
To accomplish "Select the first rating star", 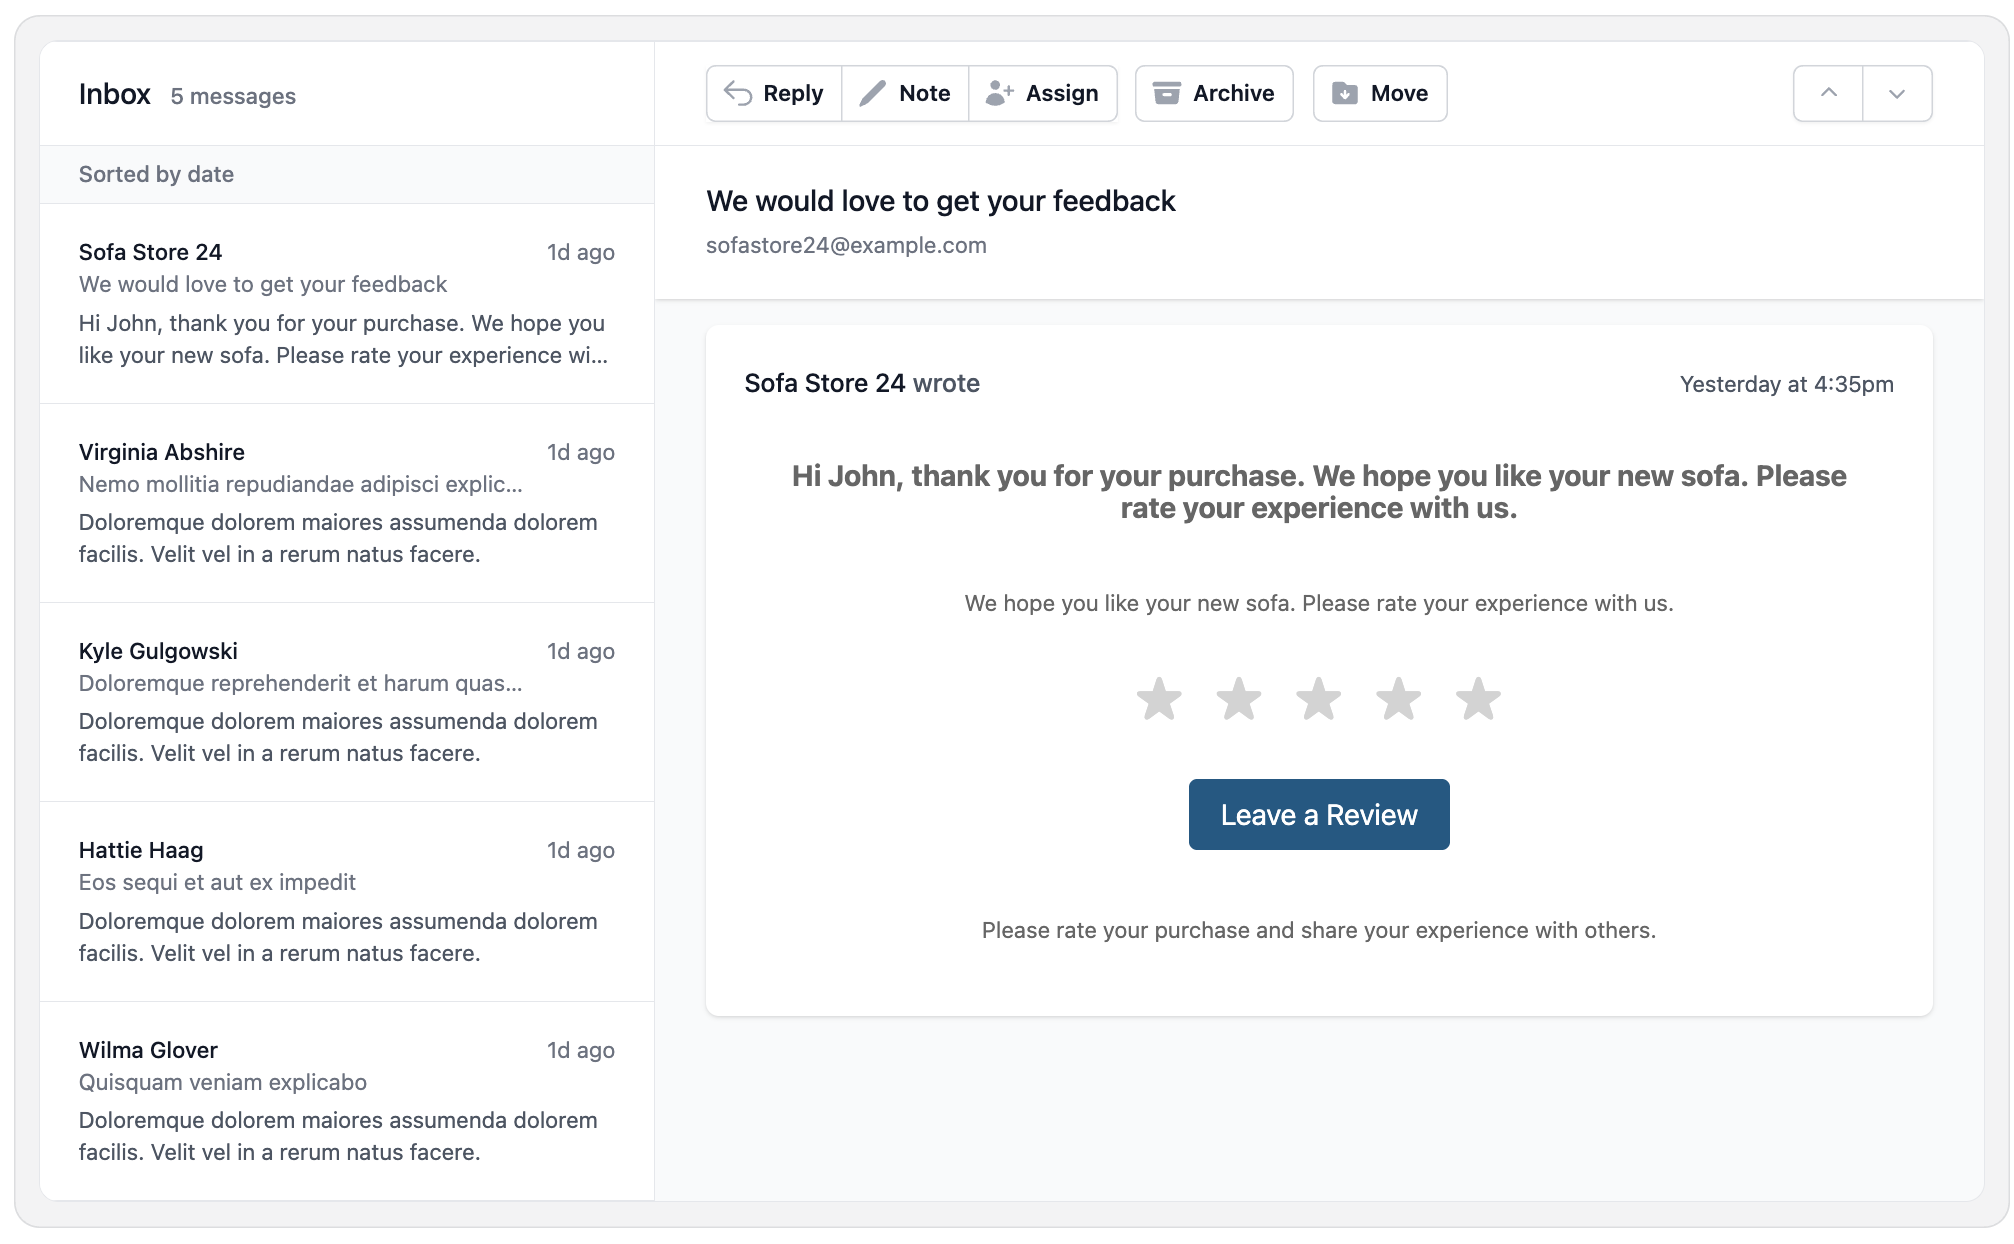I will click(1159, 699).
